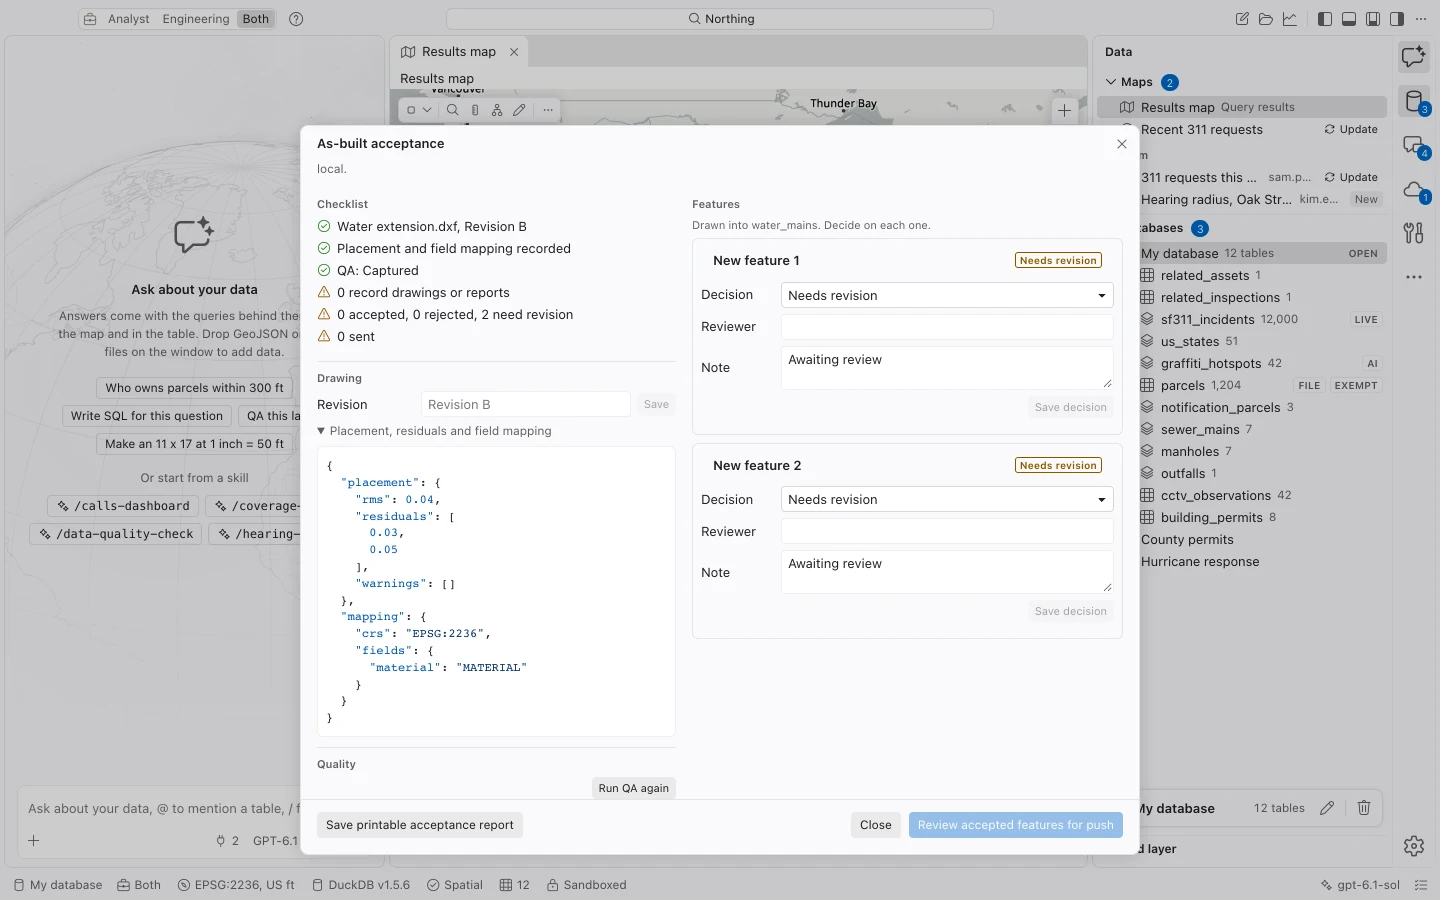Click the pencil edit tool on the map toolbar
Image resolution: width=1440 pixels, height=900 pixels.
[519, 110]
